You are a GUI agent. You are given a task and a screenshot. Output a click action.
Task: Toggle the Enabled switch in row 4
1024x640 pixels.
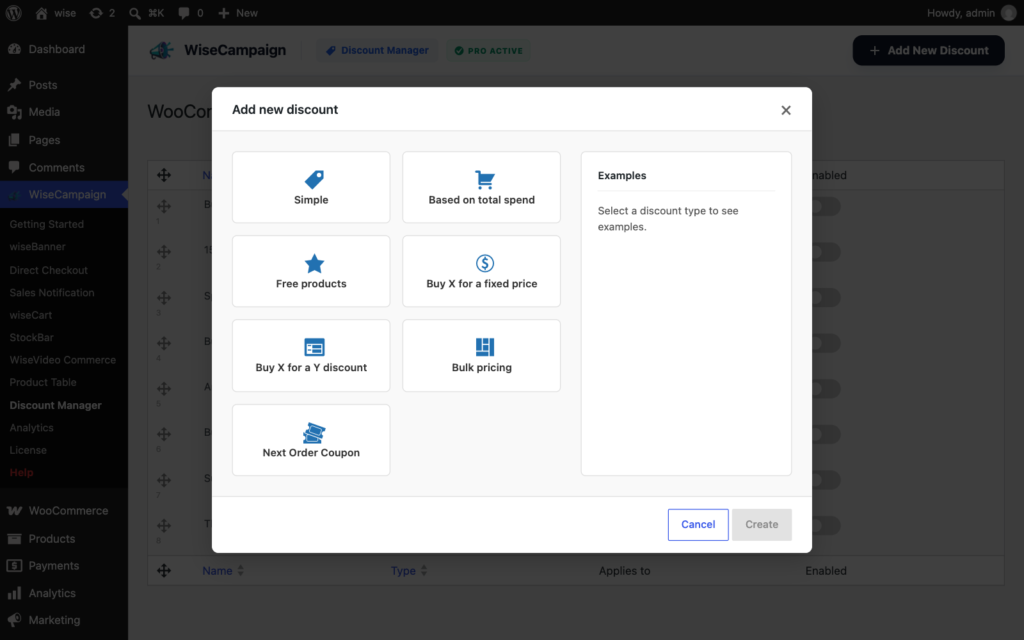[825, 344]
